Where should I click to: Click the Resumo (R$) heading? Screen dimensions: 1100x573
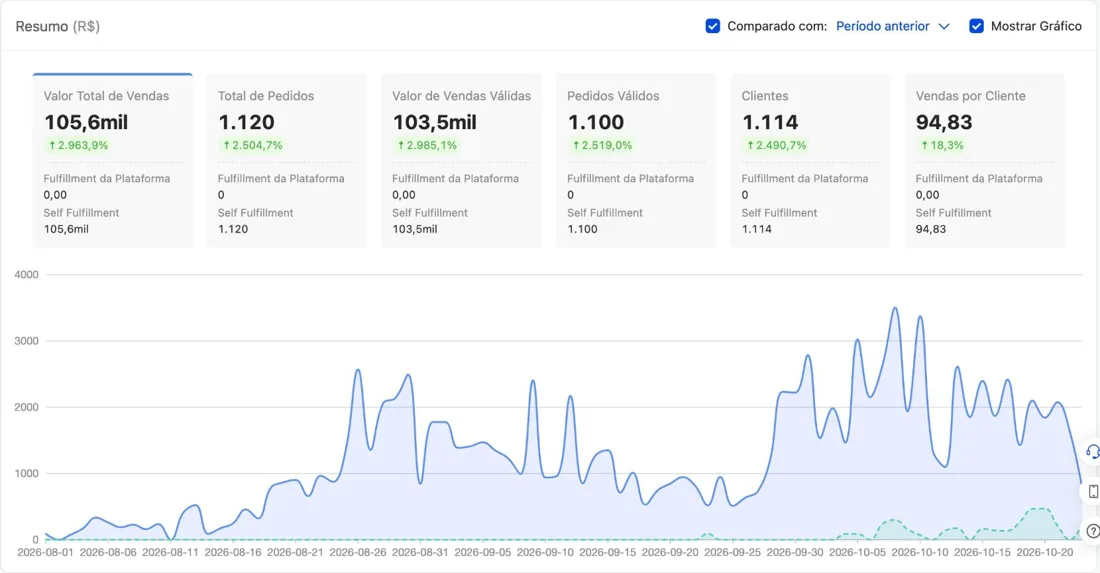58,26
